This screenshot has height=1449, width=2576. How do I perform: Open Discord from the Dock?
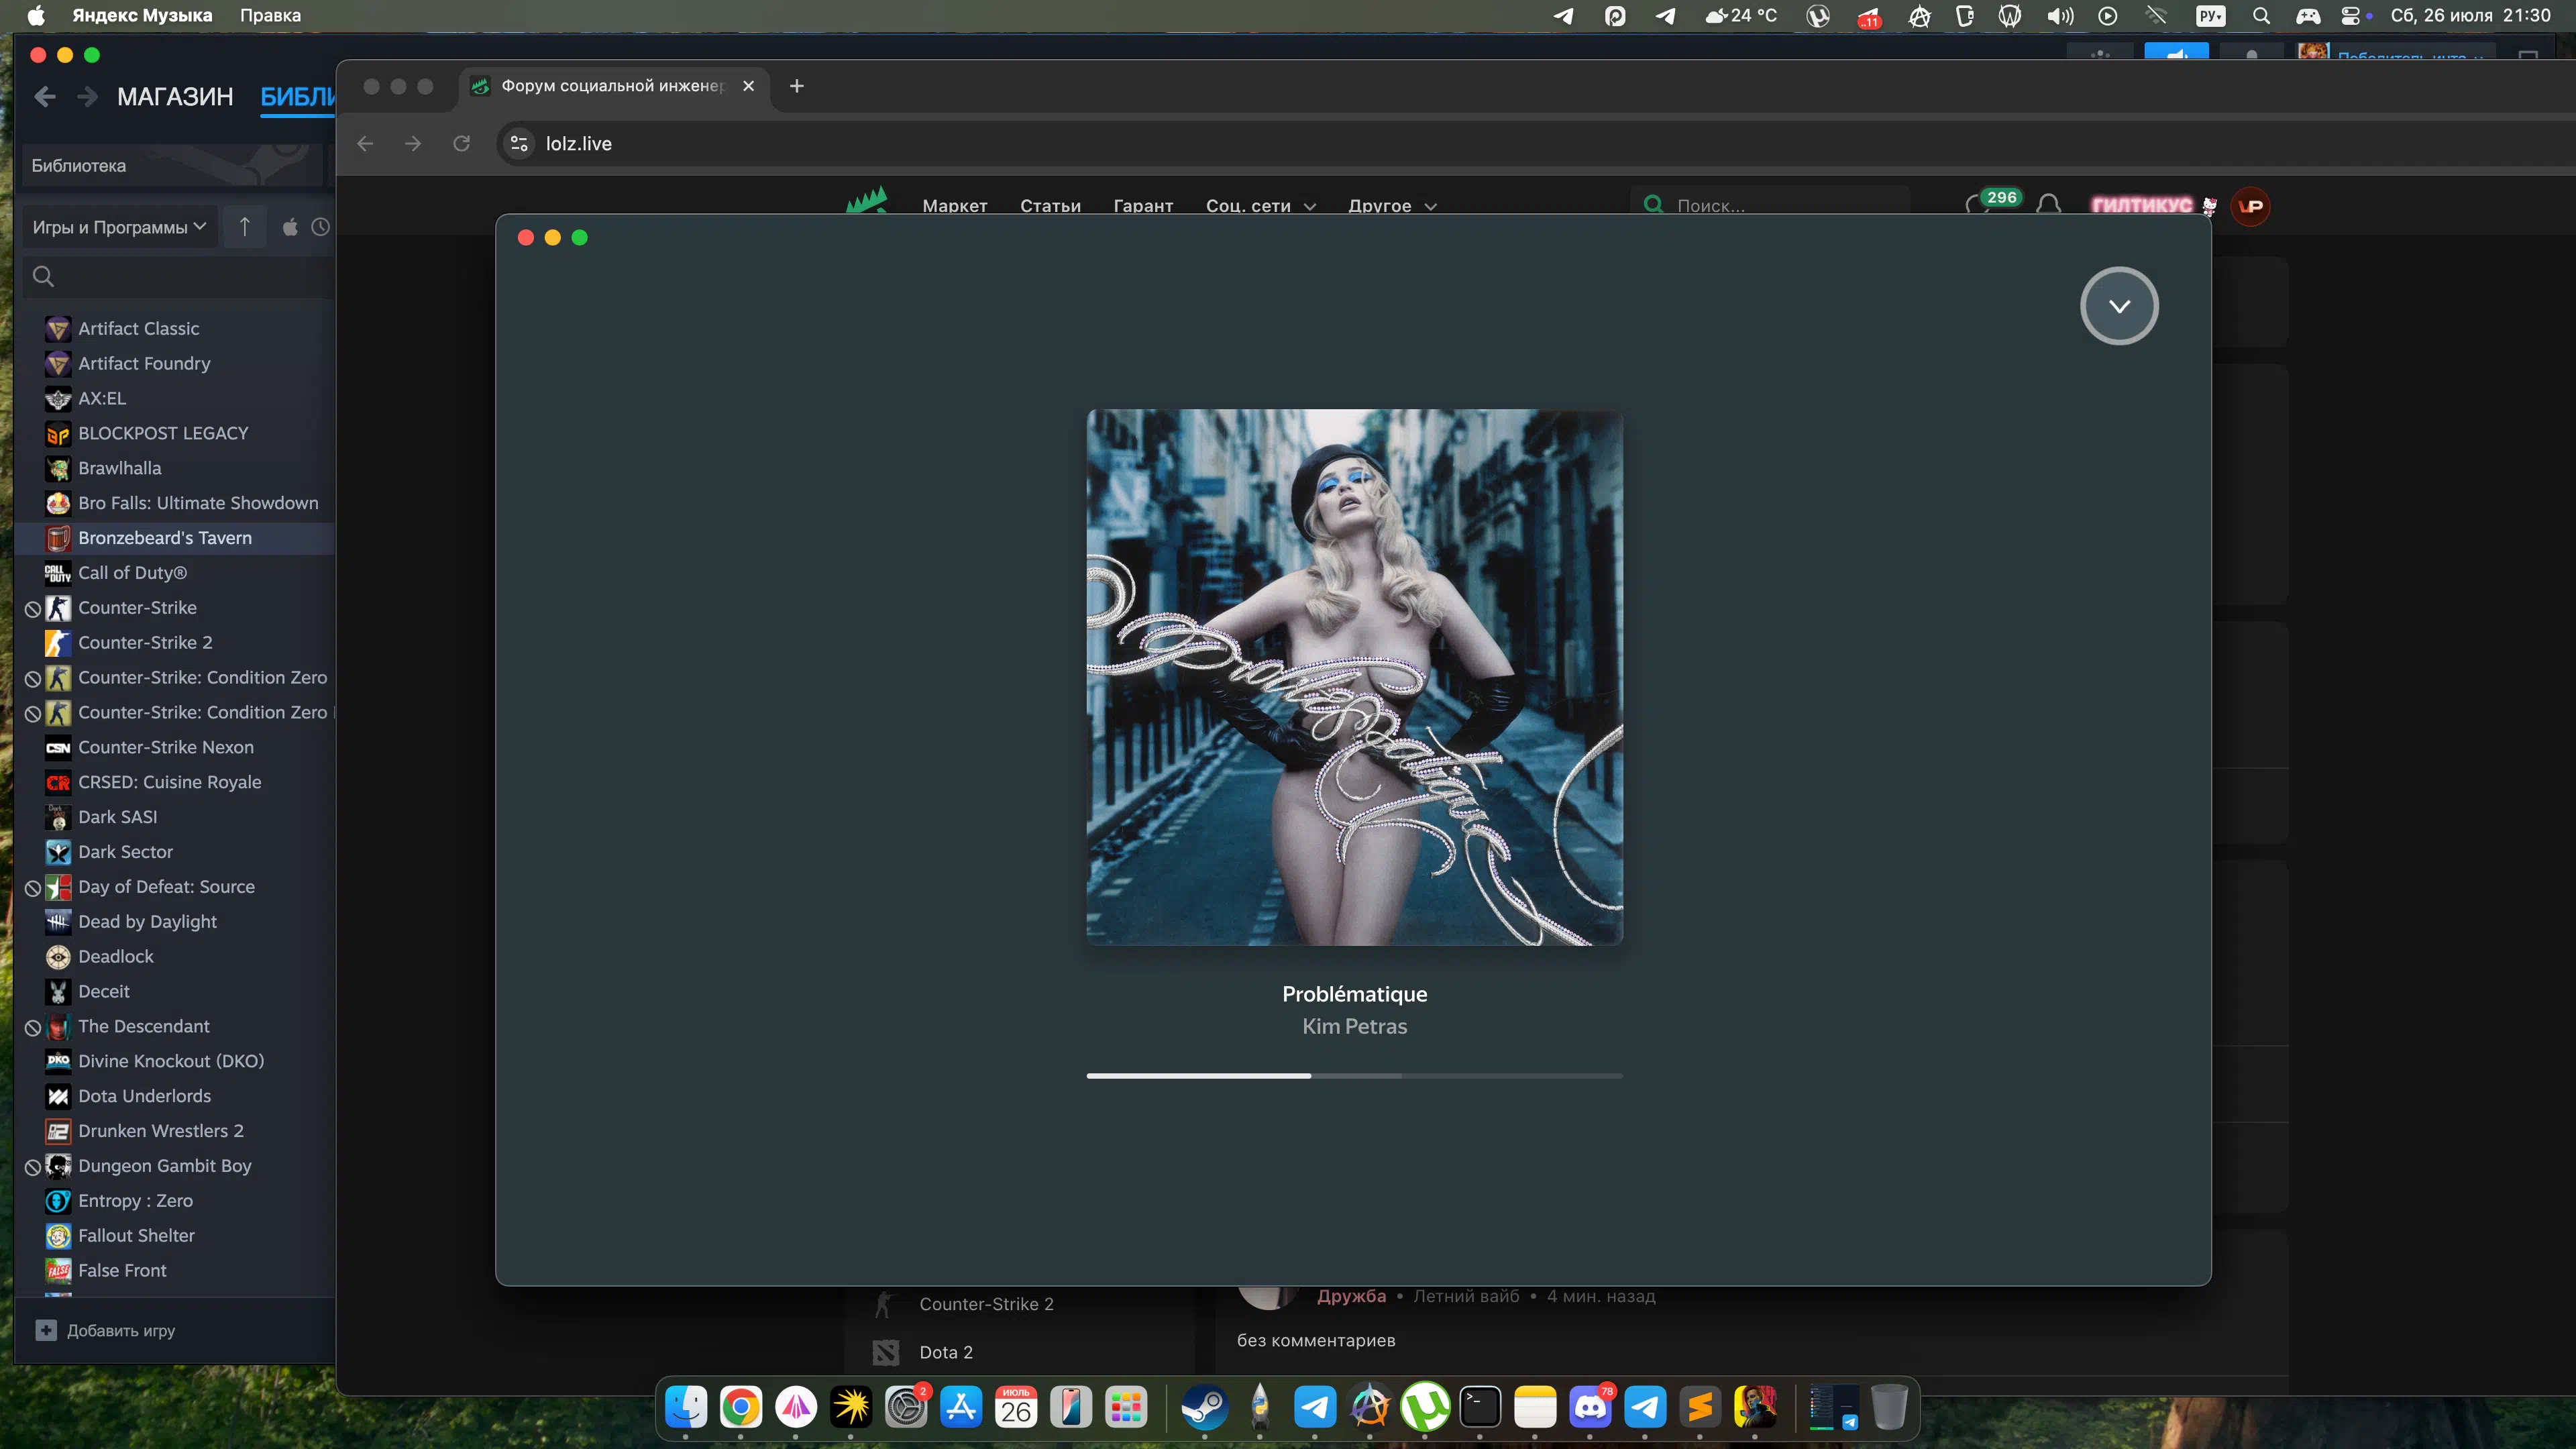(x=1590, y=1408)
